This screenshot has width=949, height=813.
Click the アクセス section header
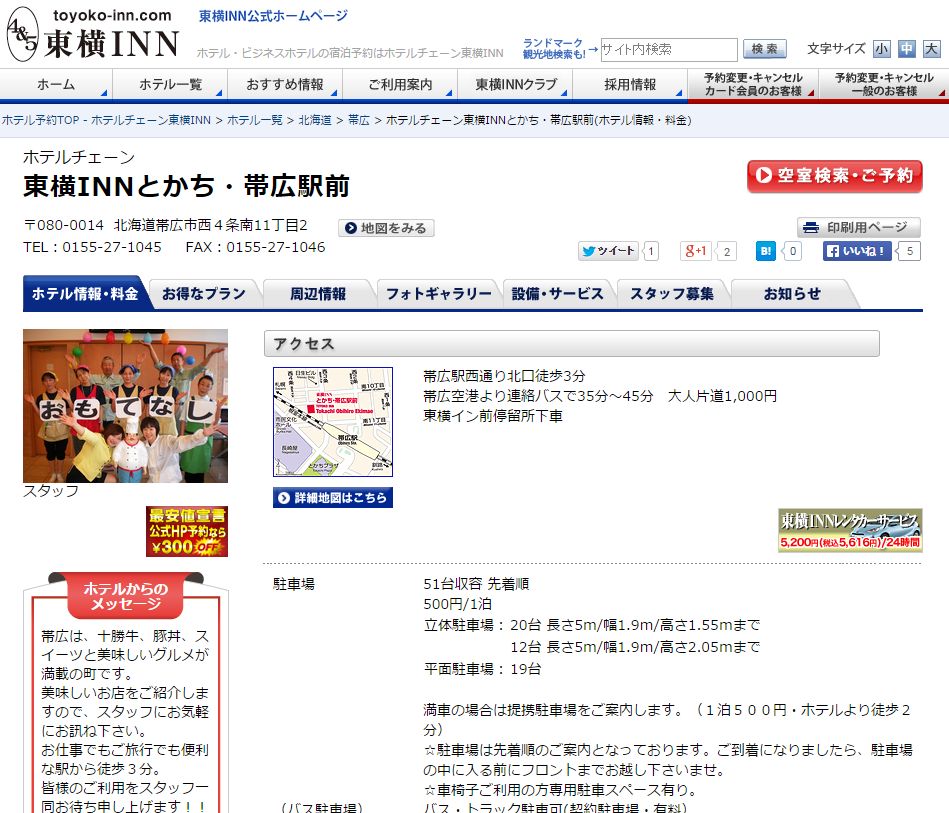click(x=571, y=344)
